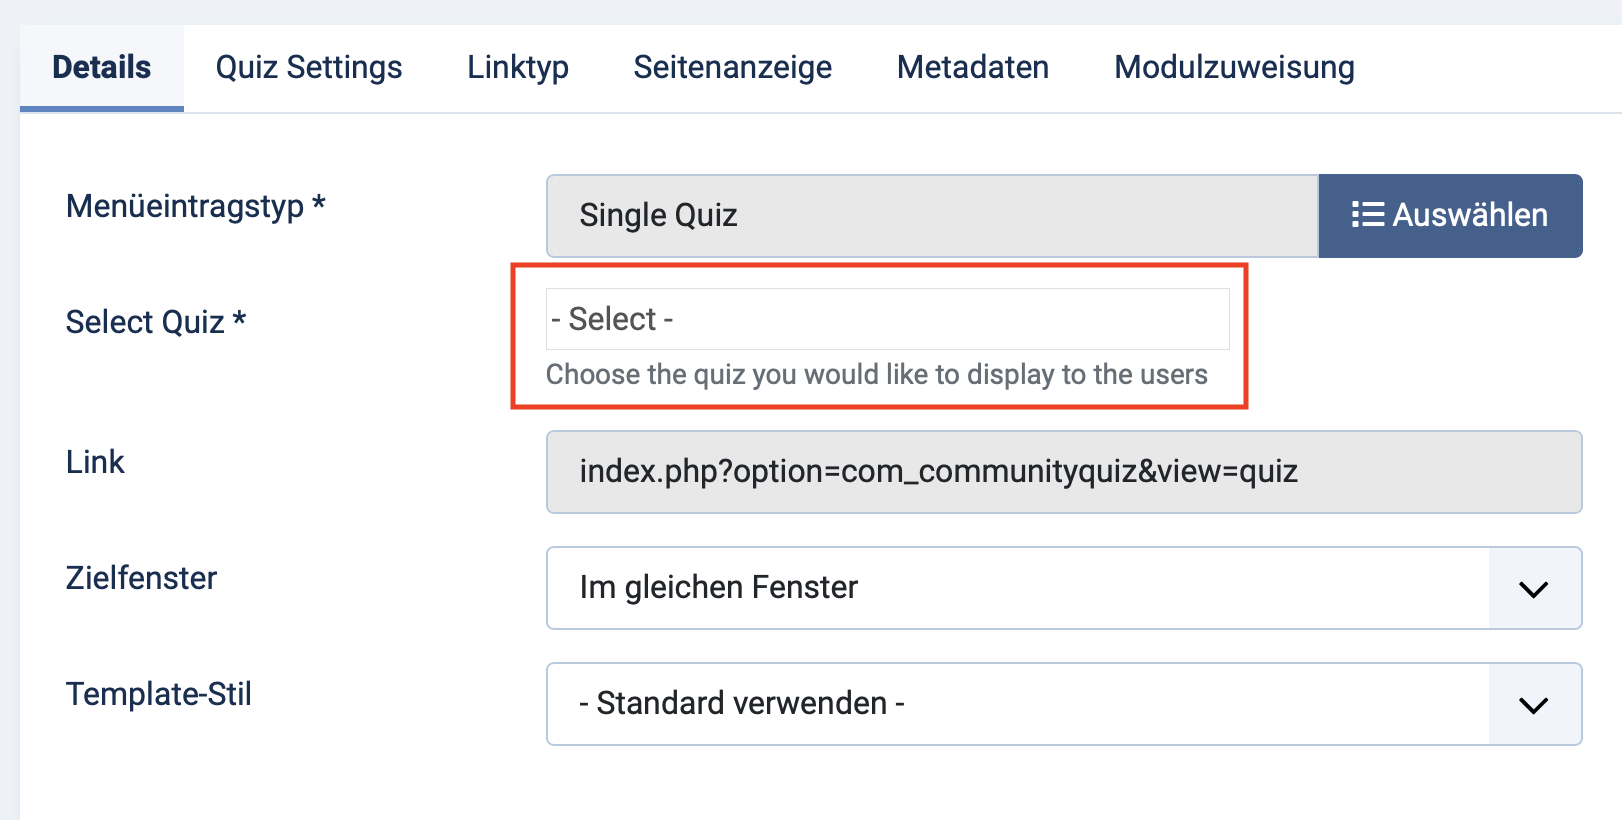Click the Link field with index.php URL
This screenshot has width=1622, height=820.
click(1063, 472)
